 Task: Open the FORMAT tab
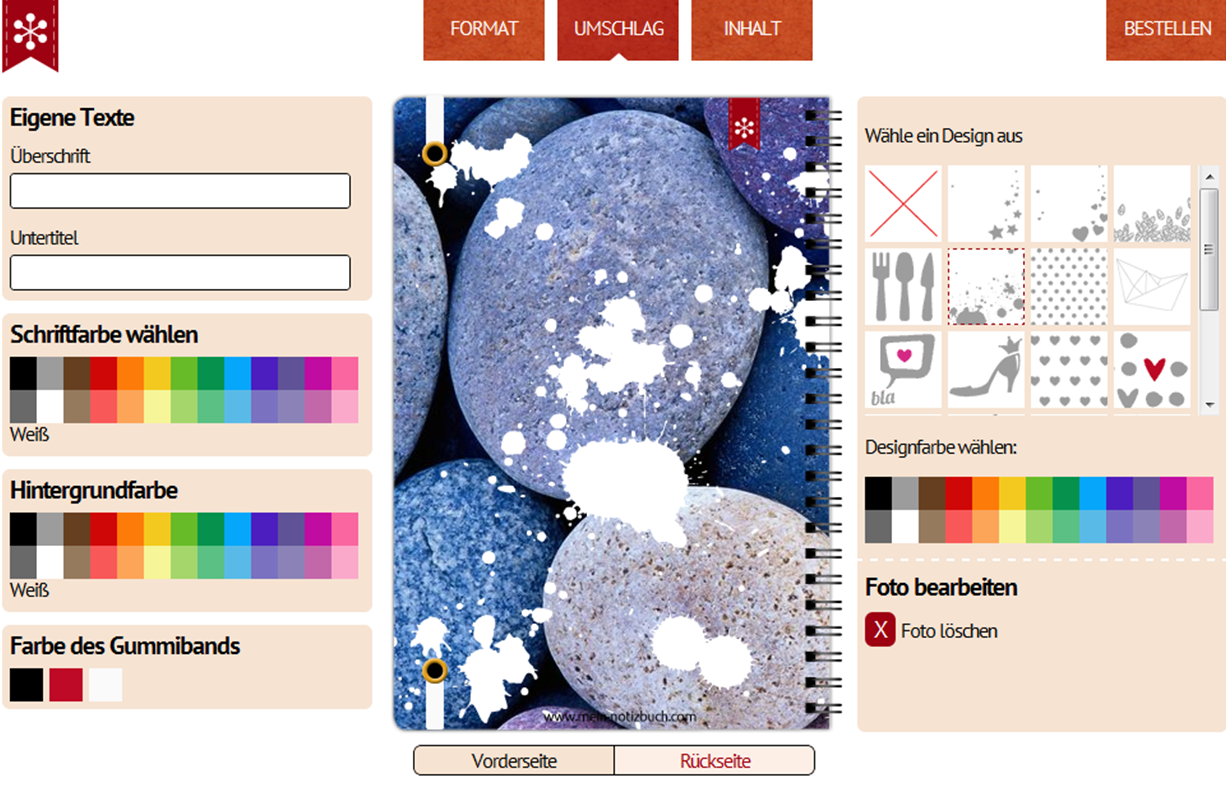coord(484,30)
